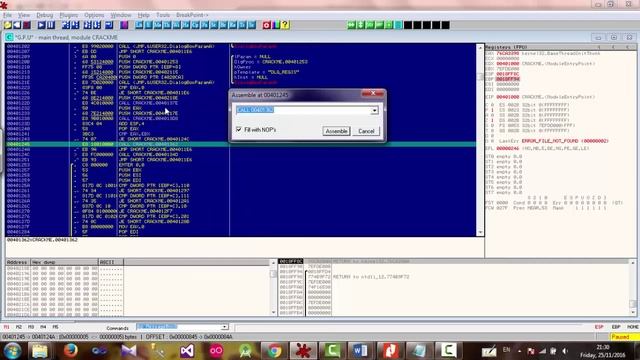The image size is (640, 360).
Task: Click the Step over toolbar icon
Action: tap(75, 25)
